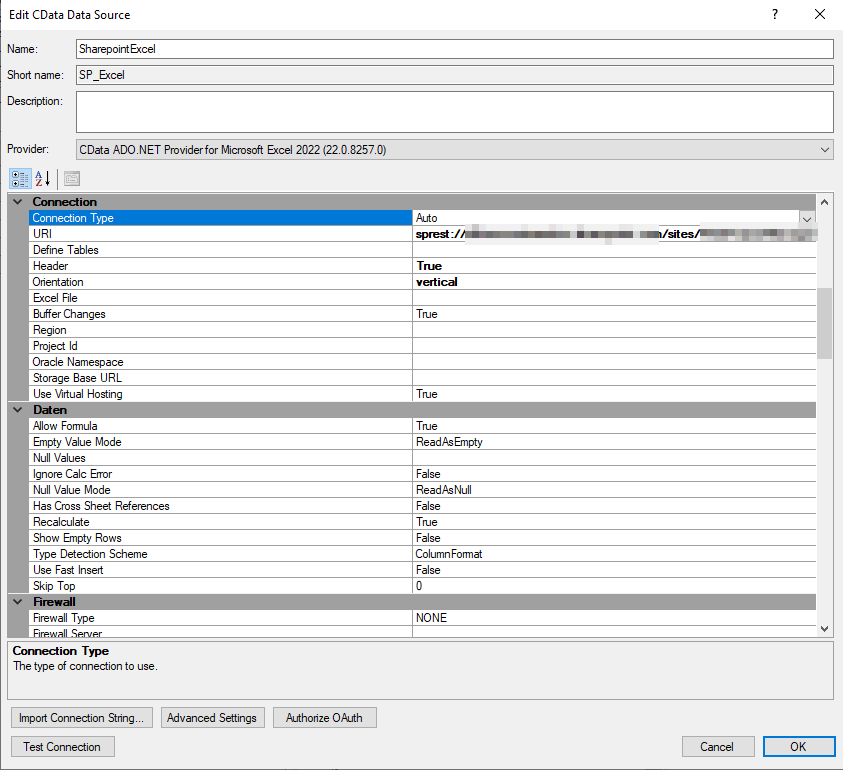Cancel the data source dialog
Viewport: 843px width, 770px height.
718,747
